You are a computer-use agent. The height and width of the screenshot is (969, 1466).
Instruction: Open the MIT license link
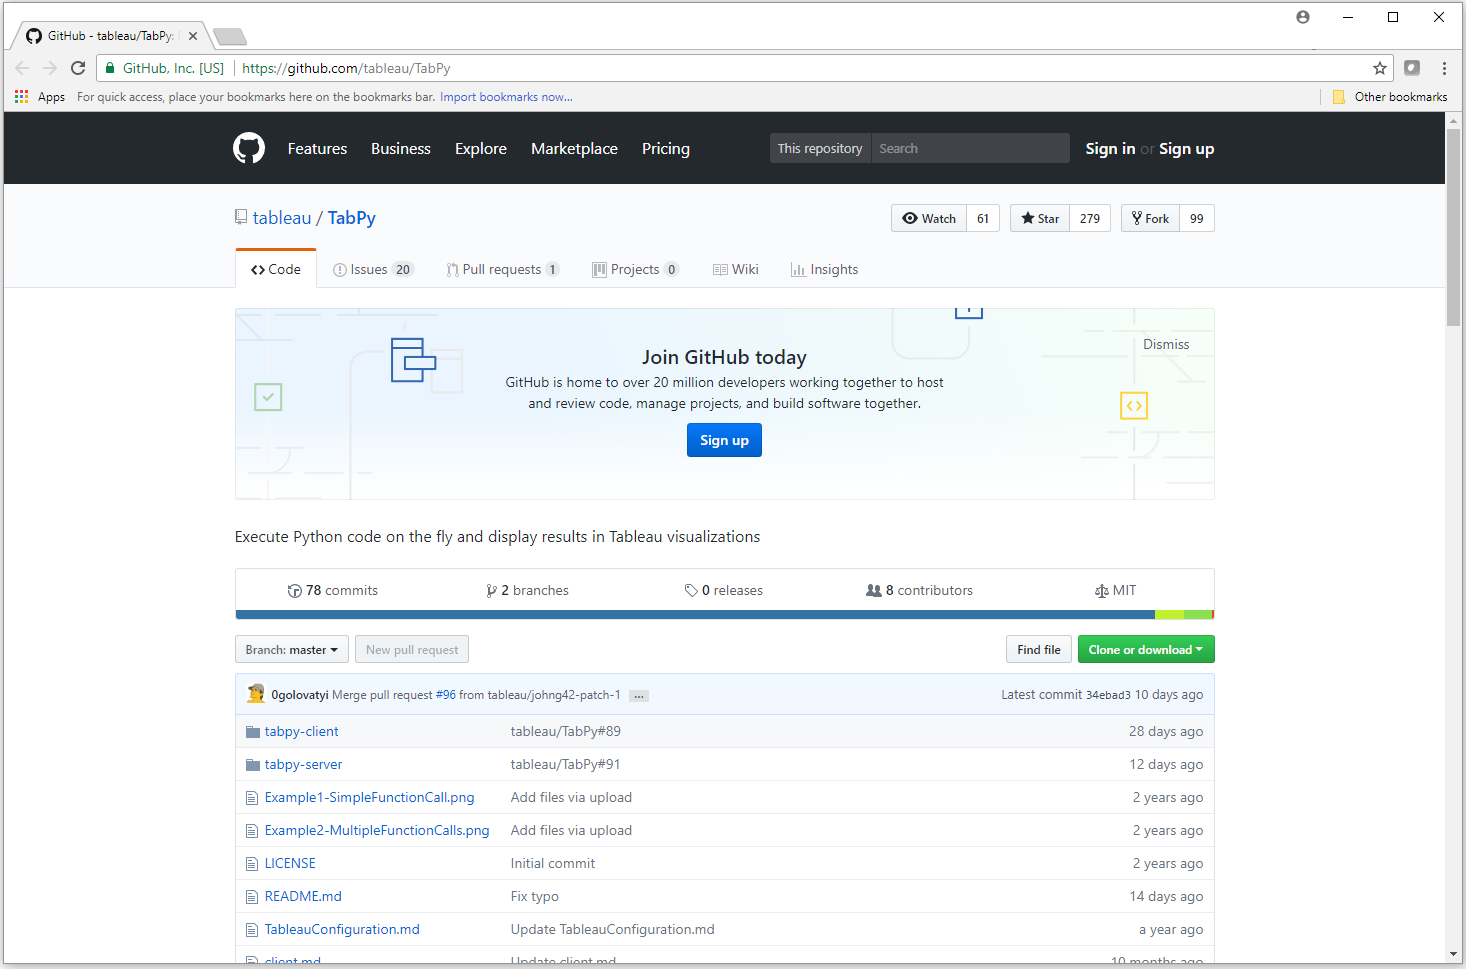click(1115, 590)
